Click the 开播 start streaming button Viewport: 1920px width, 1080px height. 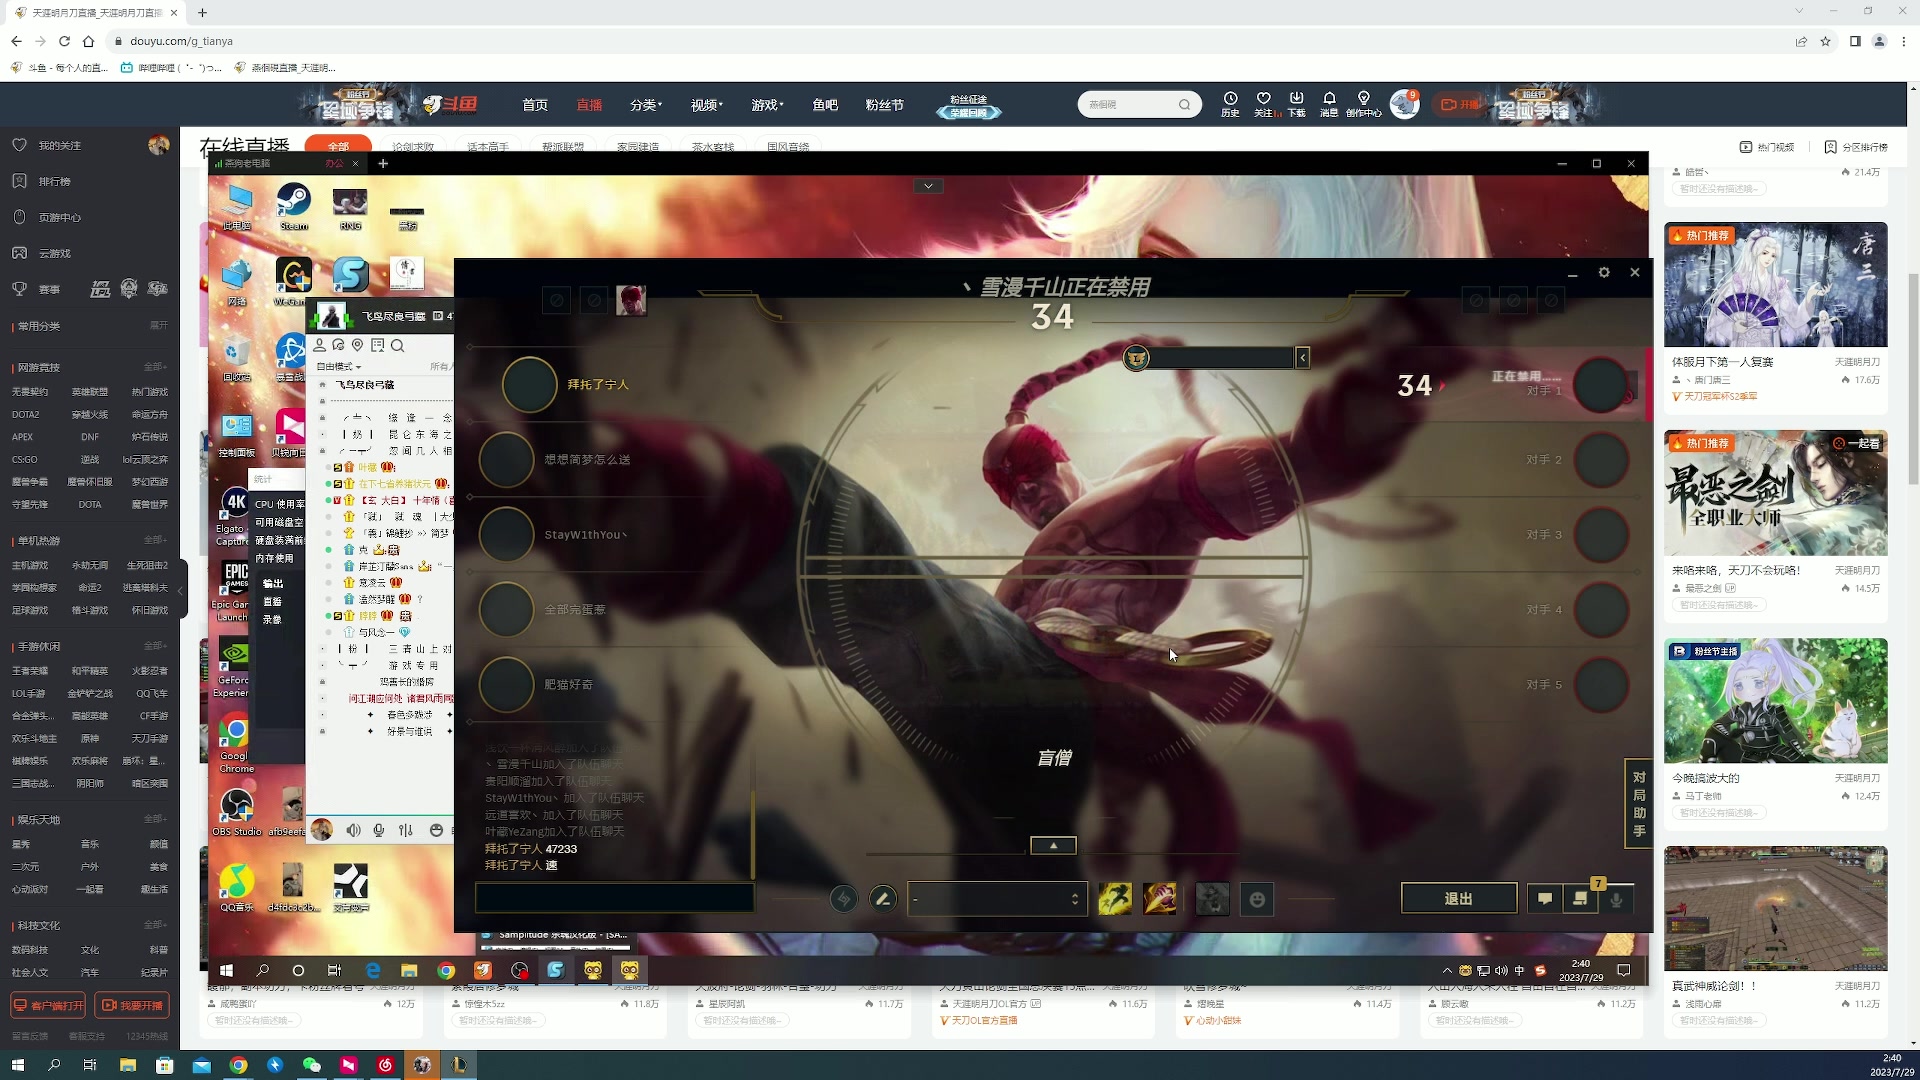[x=1459, y=104]
